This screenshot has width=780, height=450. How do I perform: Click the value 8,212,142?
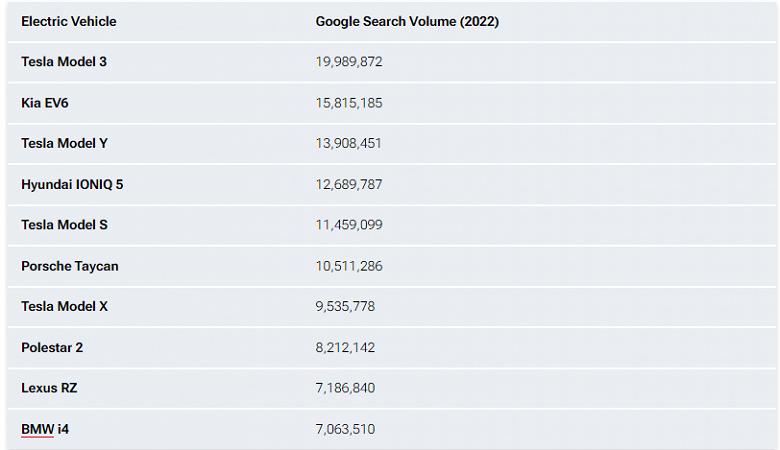coord(345,347)
